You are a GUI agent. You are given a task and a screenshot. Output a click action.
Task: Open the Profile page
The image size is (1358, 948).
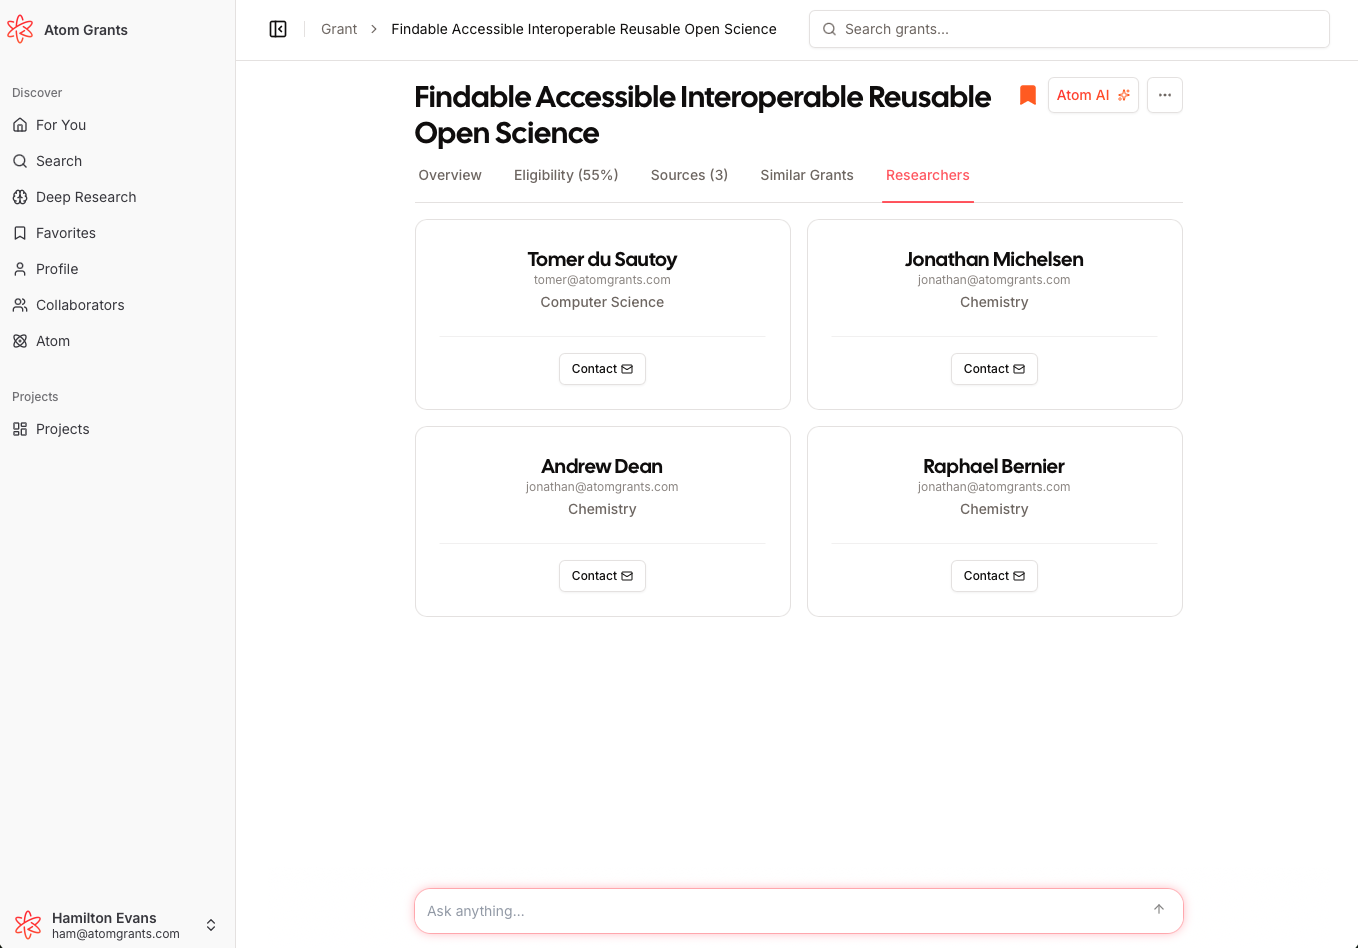[x=57, y=269]
